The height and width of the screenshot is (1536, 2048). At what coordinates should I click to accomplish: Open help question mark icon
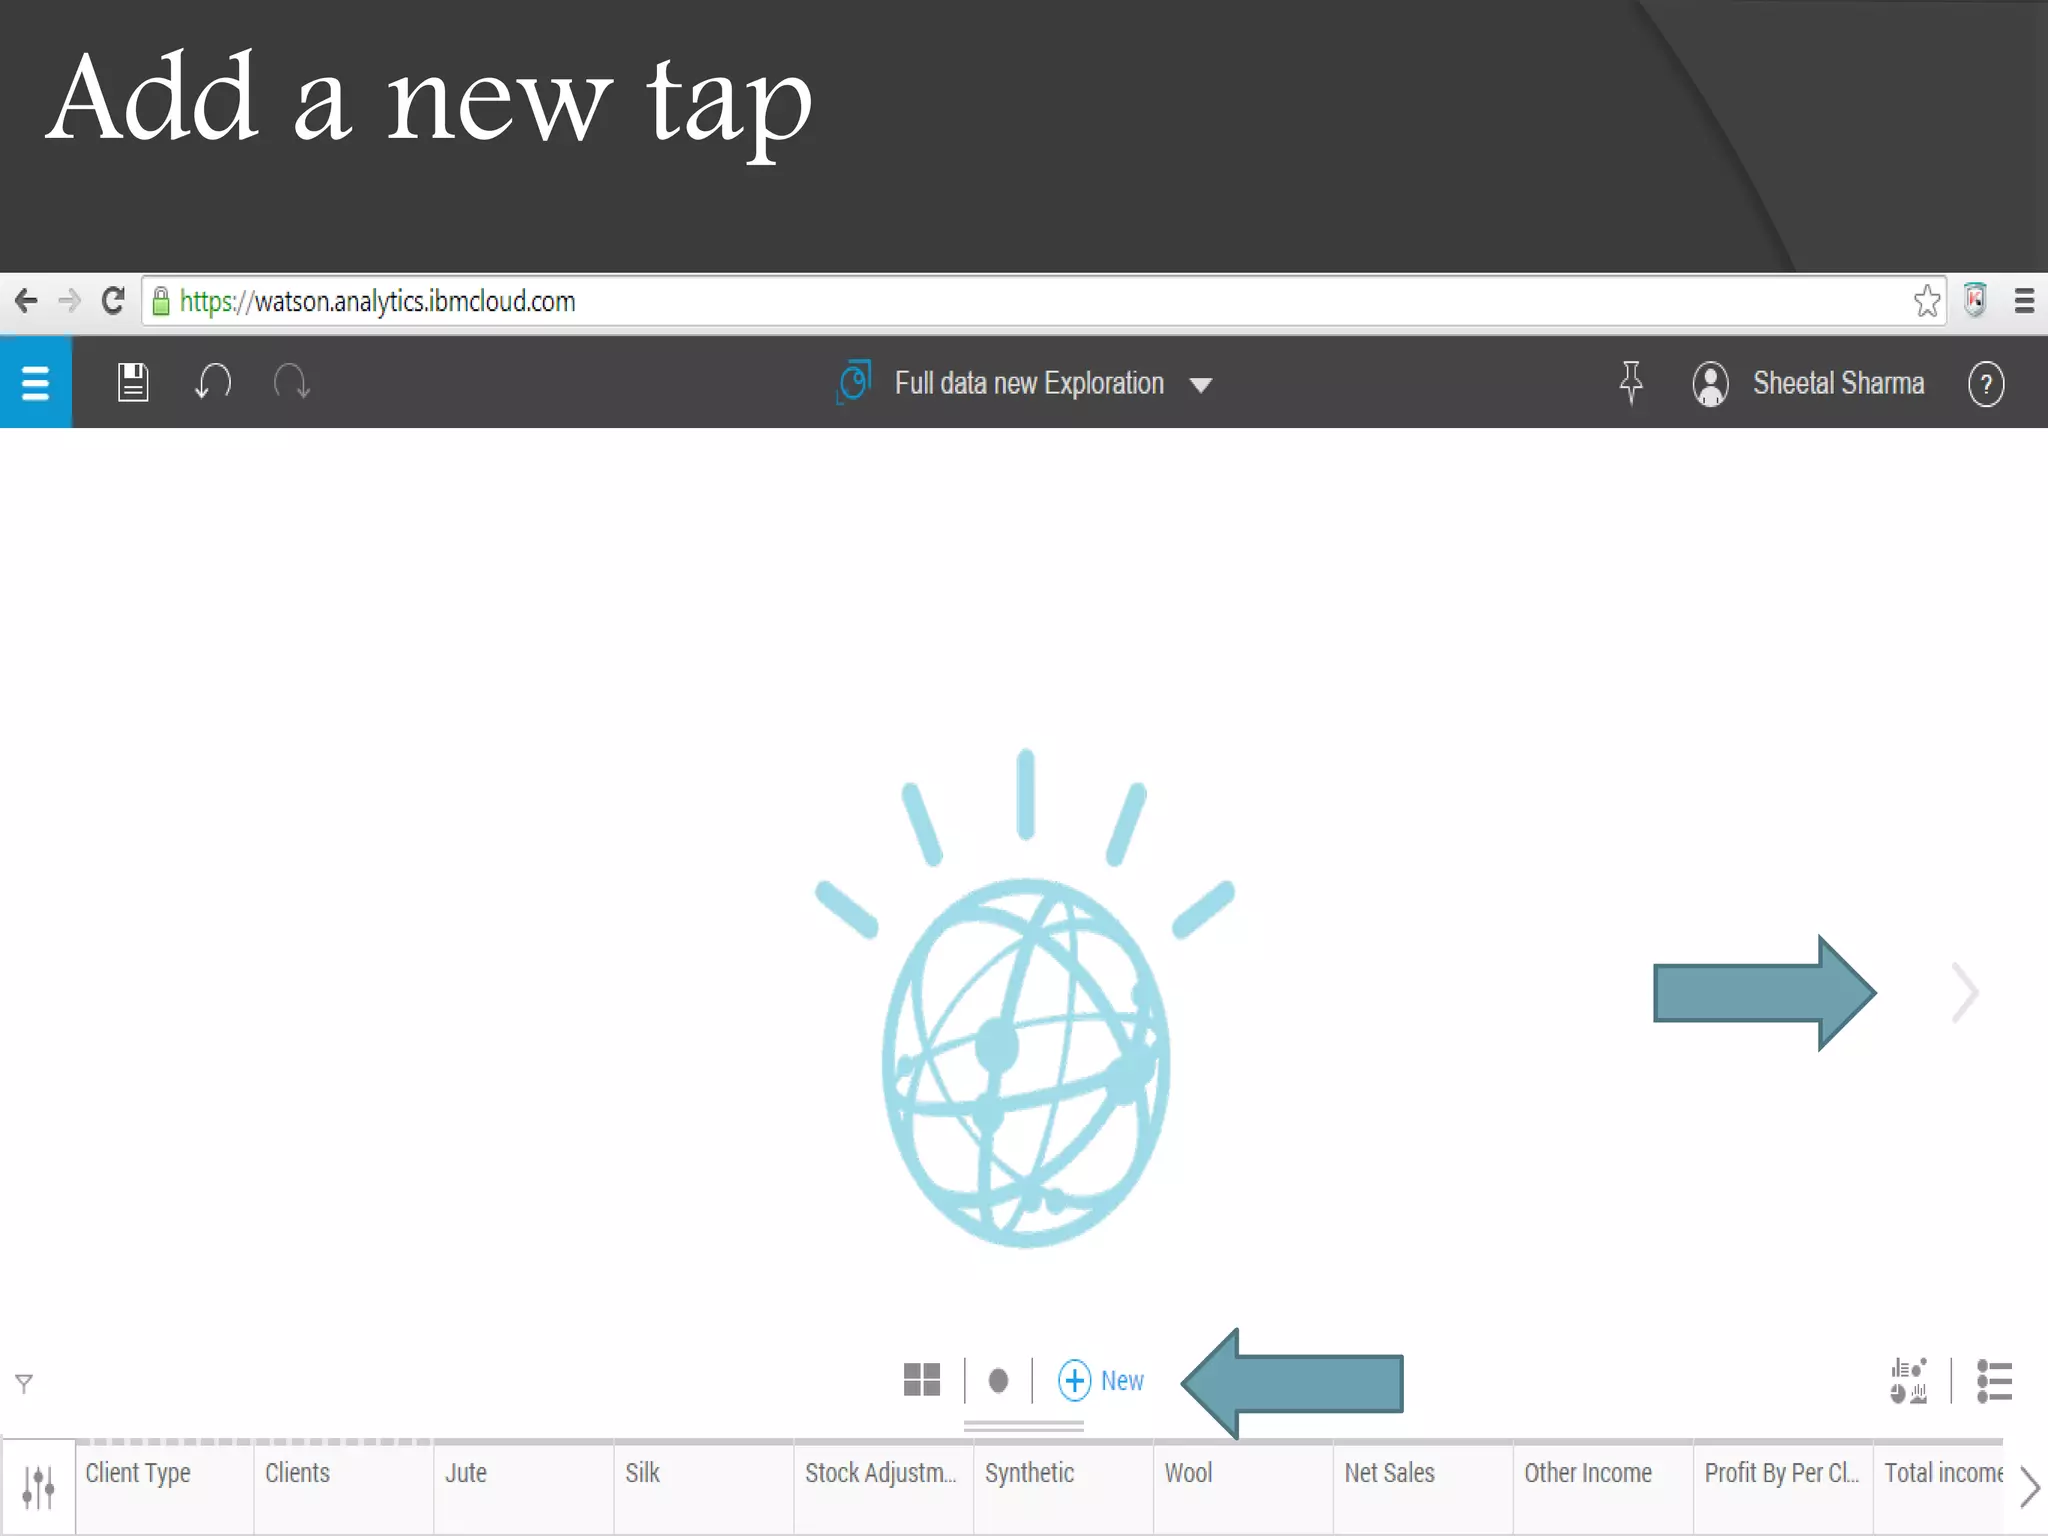1985,384
